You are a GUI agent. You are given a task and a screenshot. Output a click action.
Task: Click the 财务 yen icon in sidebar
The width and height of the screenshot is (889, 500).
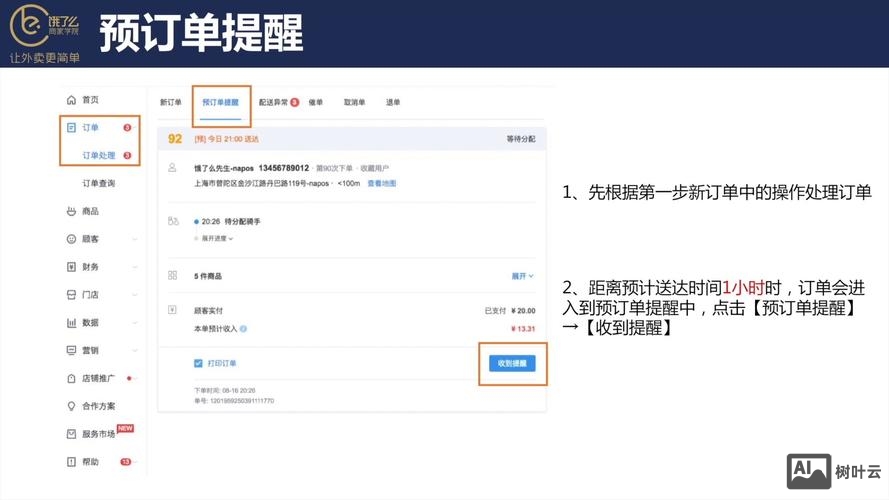tap(71, 266)
